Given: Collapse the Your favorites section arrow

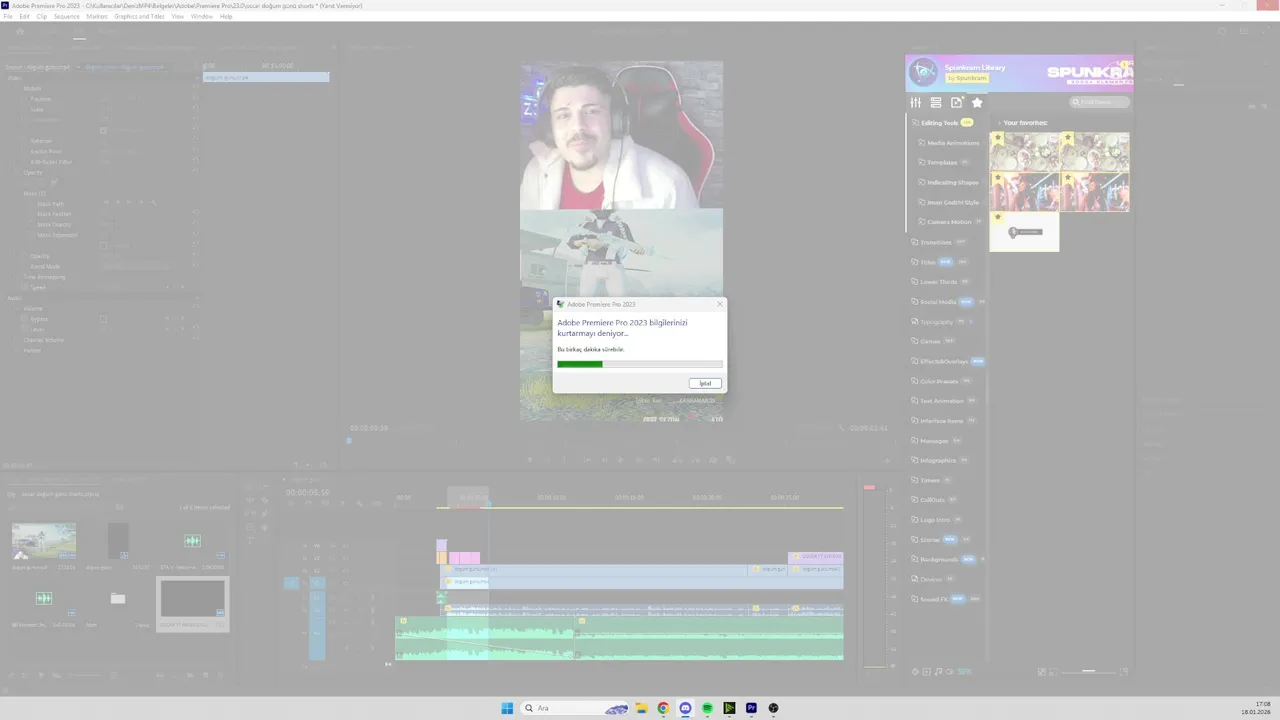Looking at the screenshot, I should [998, 123].
